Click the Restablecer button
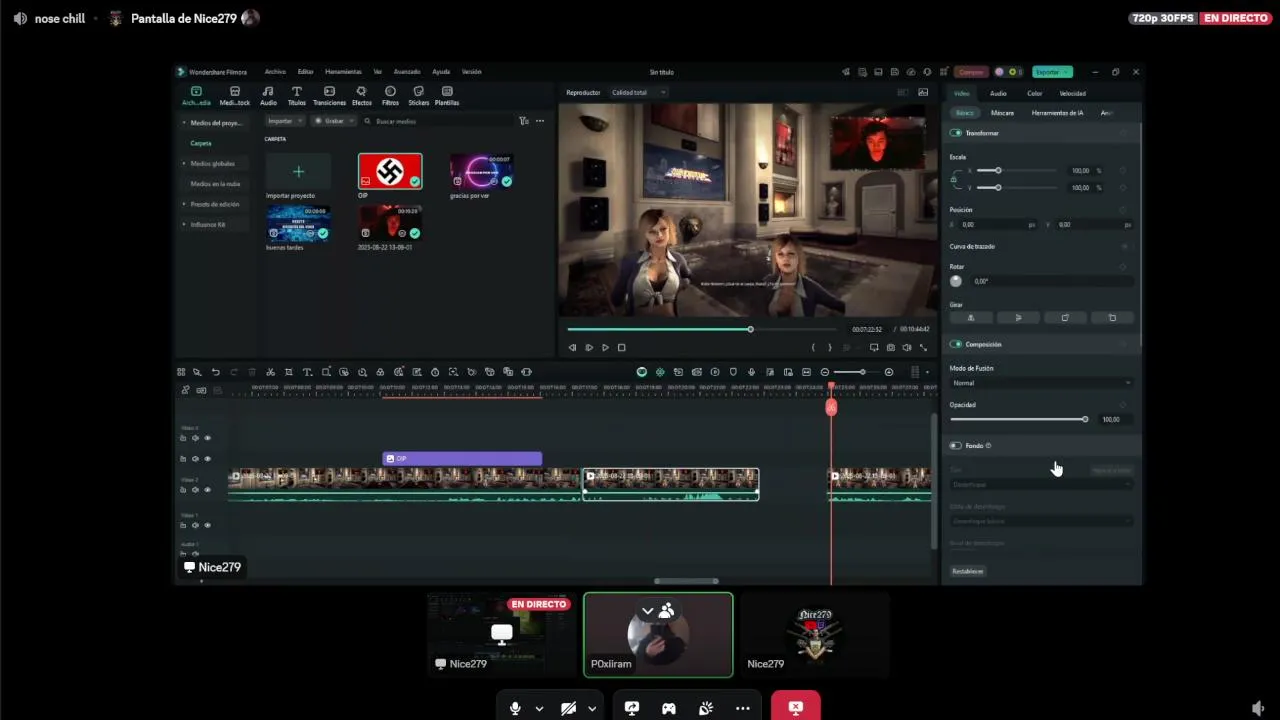The image size is (1280, 720). [x=968, y=571]
